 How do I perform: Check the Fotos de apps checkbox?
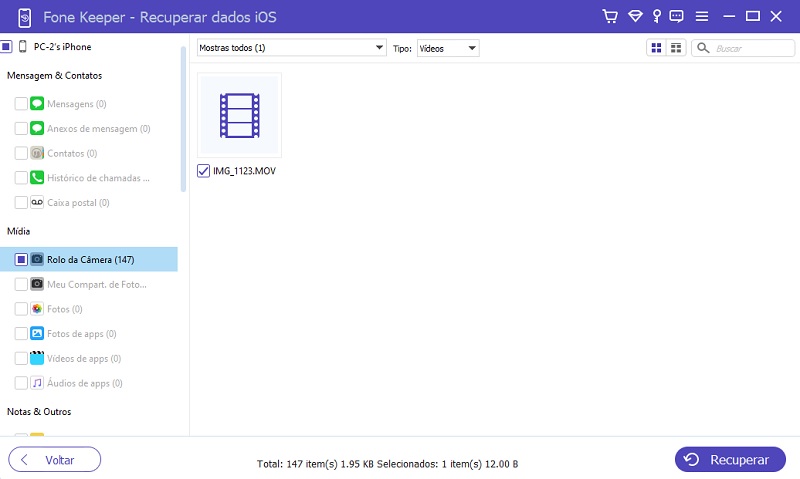click(21, 334)
